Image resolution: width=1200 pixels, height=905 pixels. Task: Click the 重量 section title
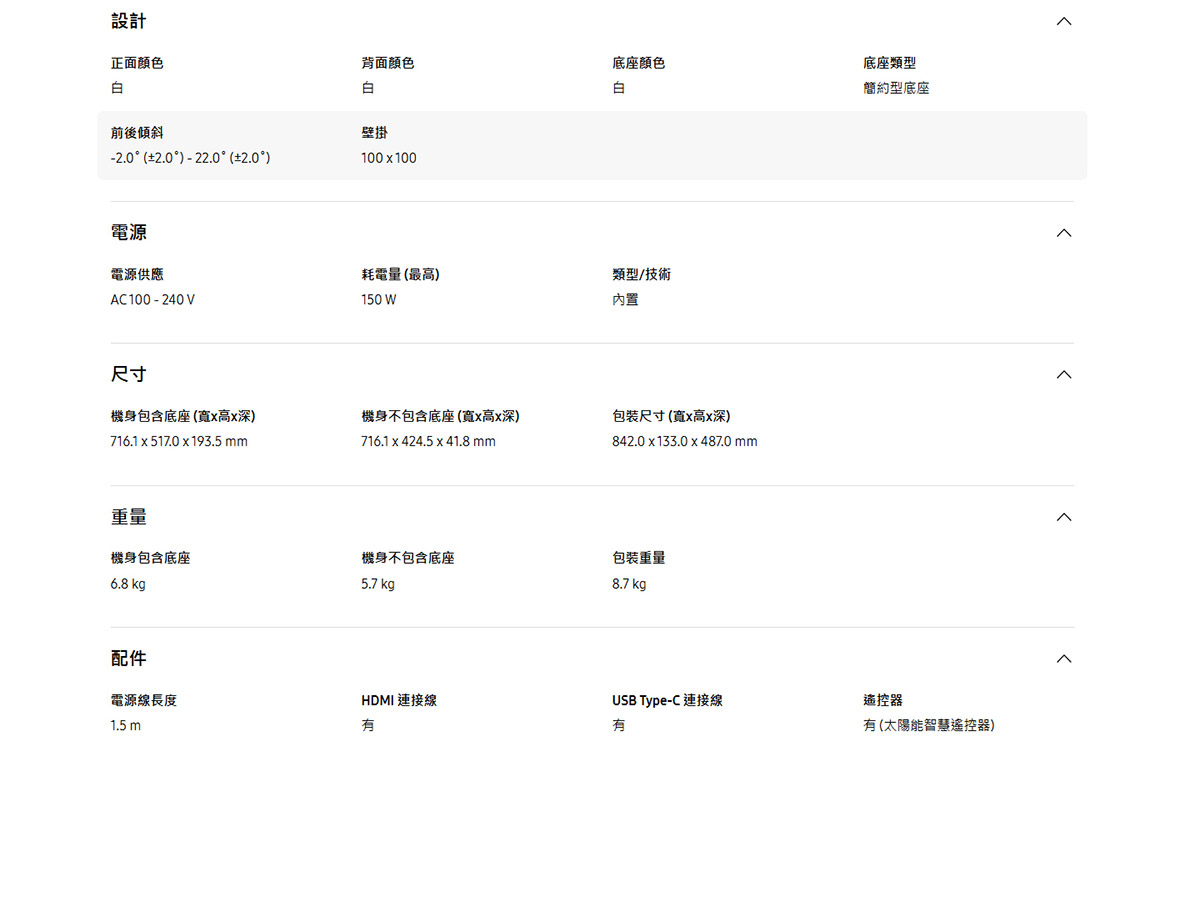tap(129, 517)
